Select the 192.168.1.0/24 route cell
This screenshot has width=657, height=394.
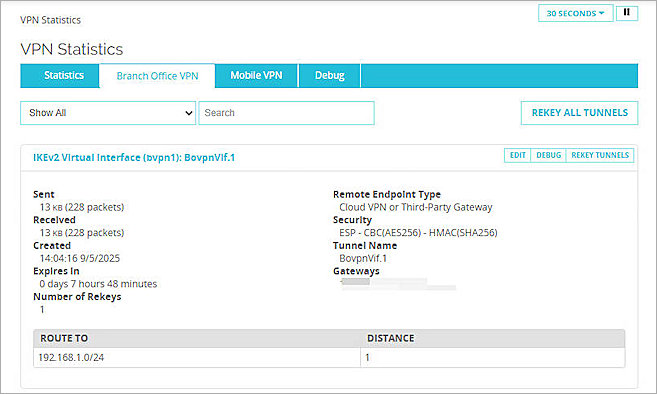[197, 358]
